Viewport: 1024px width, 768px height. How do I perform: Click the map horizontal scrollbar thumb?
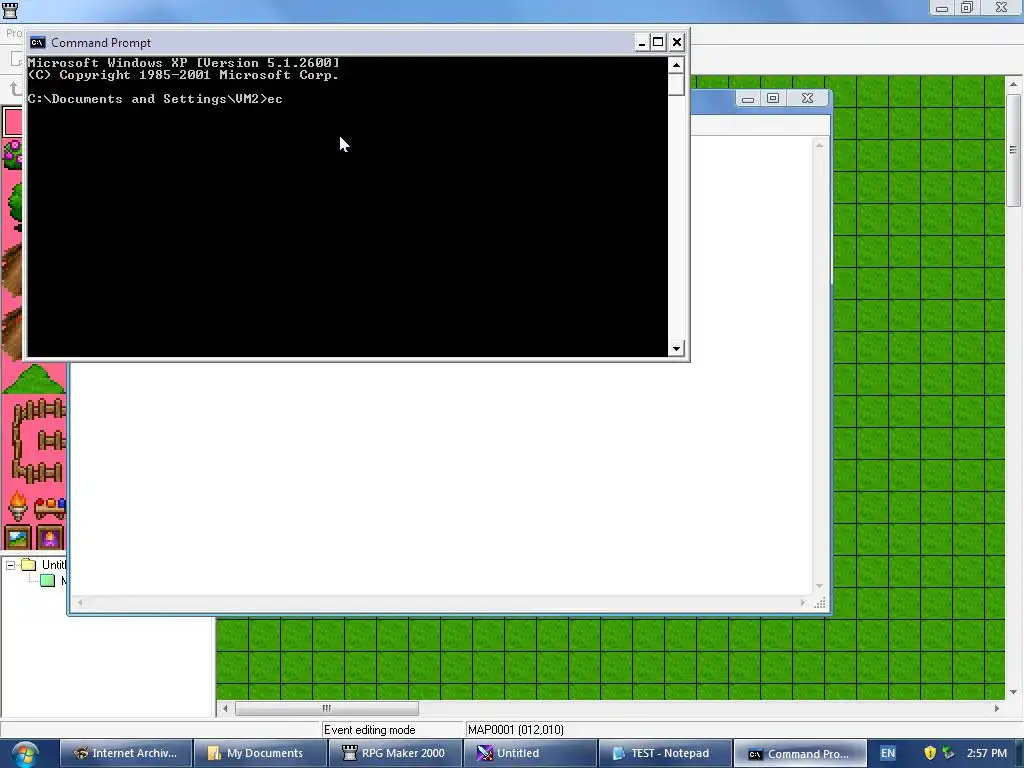[327, 709]
